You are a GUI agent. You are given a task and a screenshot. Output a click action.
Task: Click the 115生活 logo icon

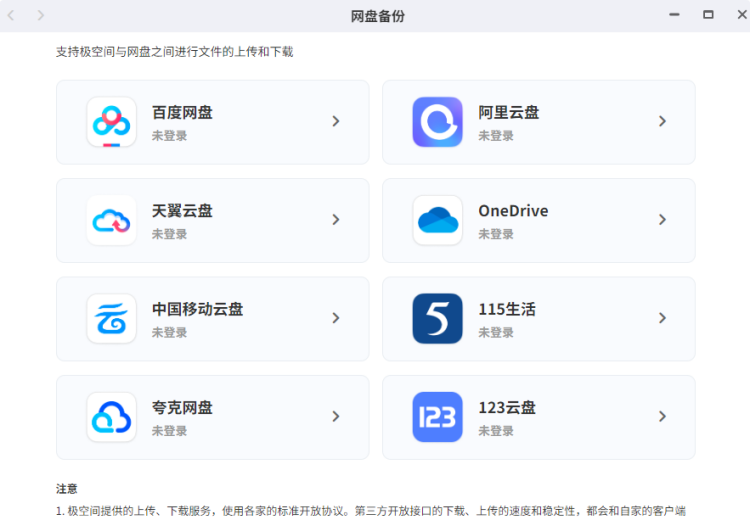tap(437, 319)
